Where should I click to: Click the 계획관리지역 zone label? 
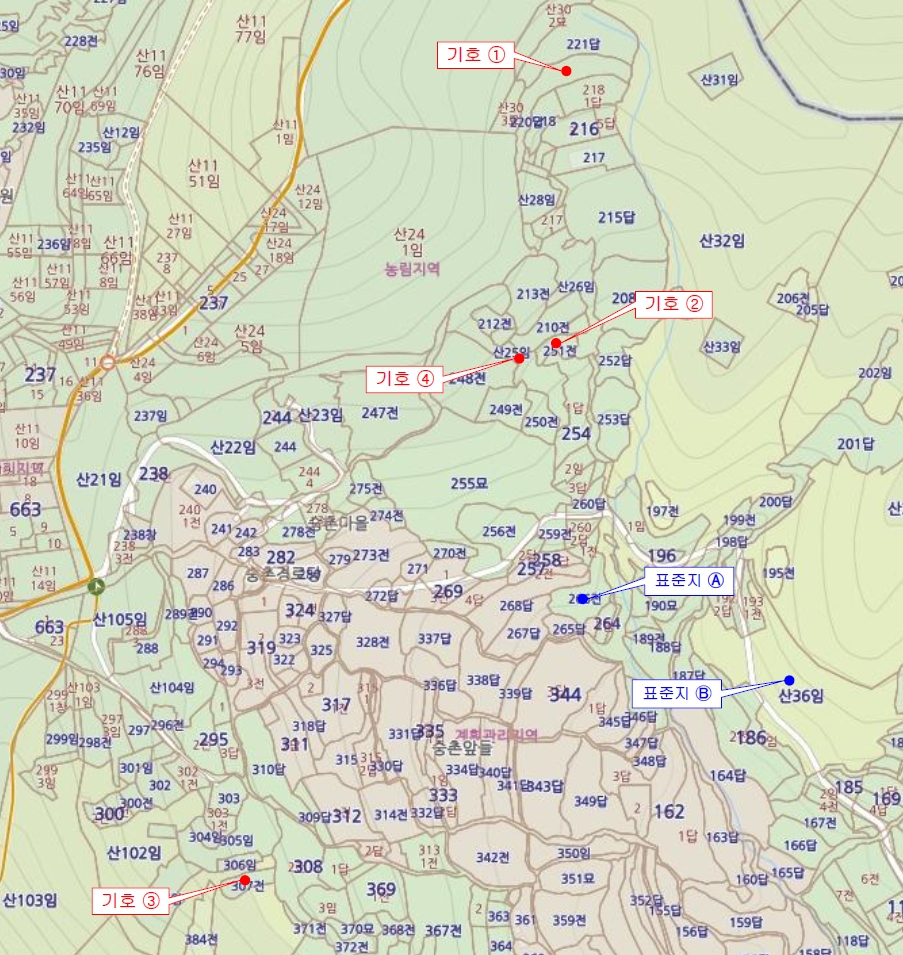tap(496, 734)
